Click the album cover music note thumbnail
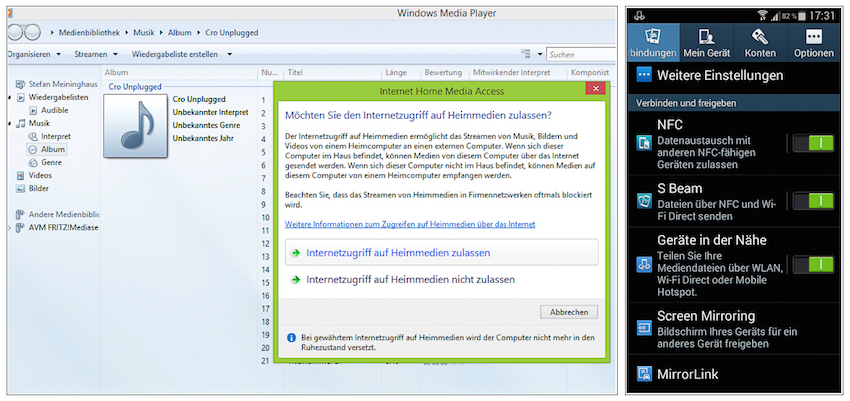850x401 pixels. tap(136, 126)
